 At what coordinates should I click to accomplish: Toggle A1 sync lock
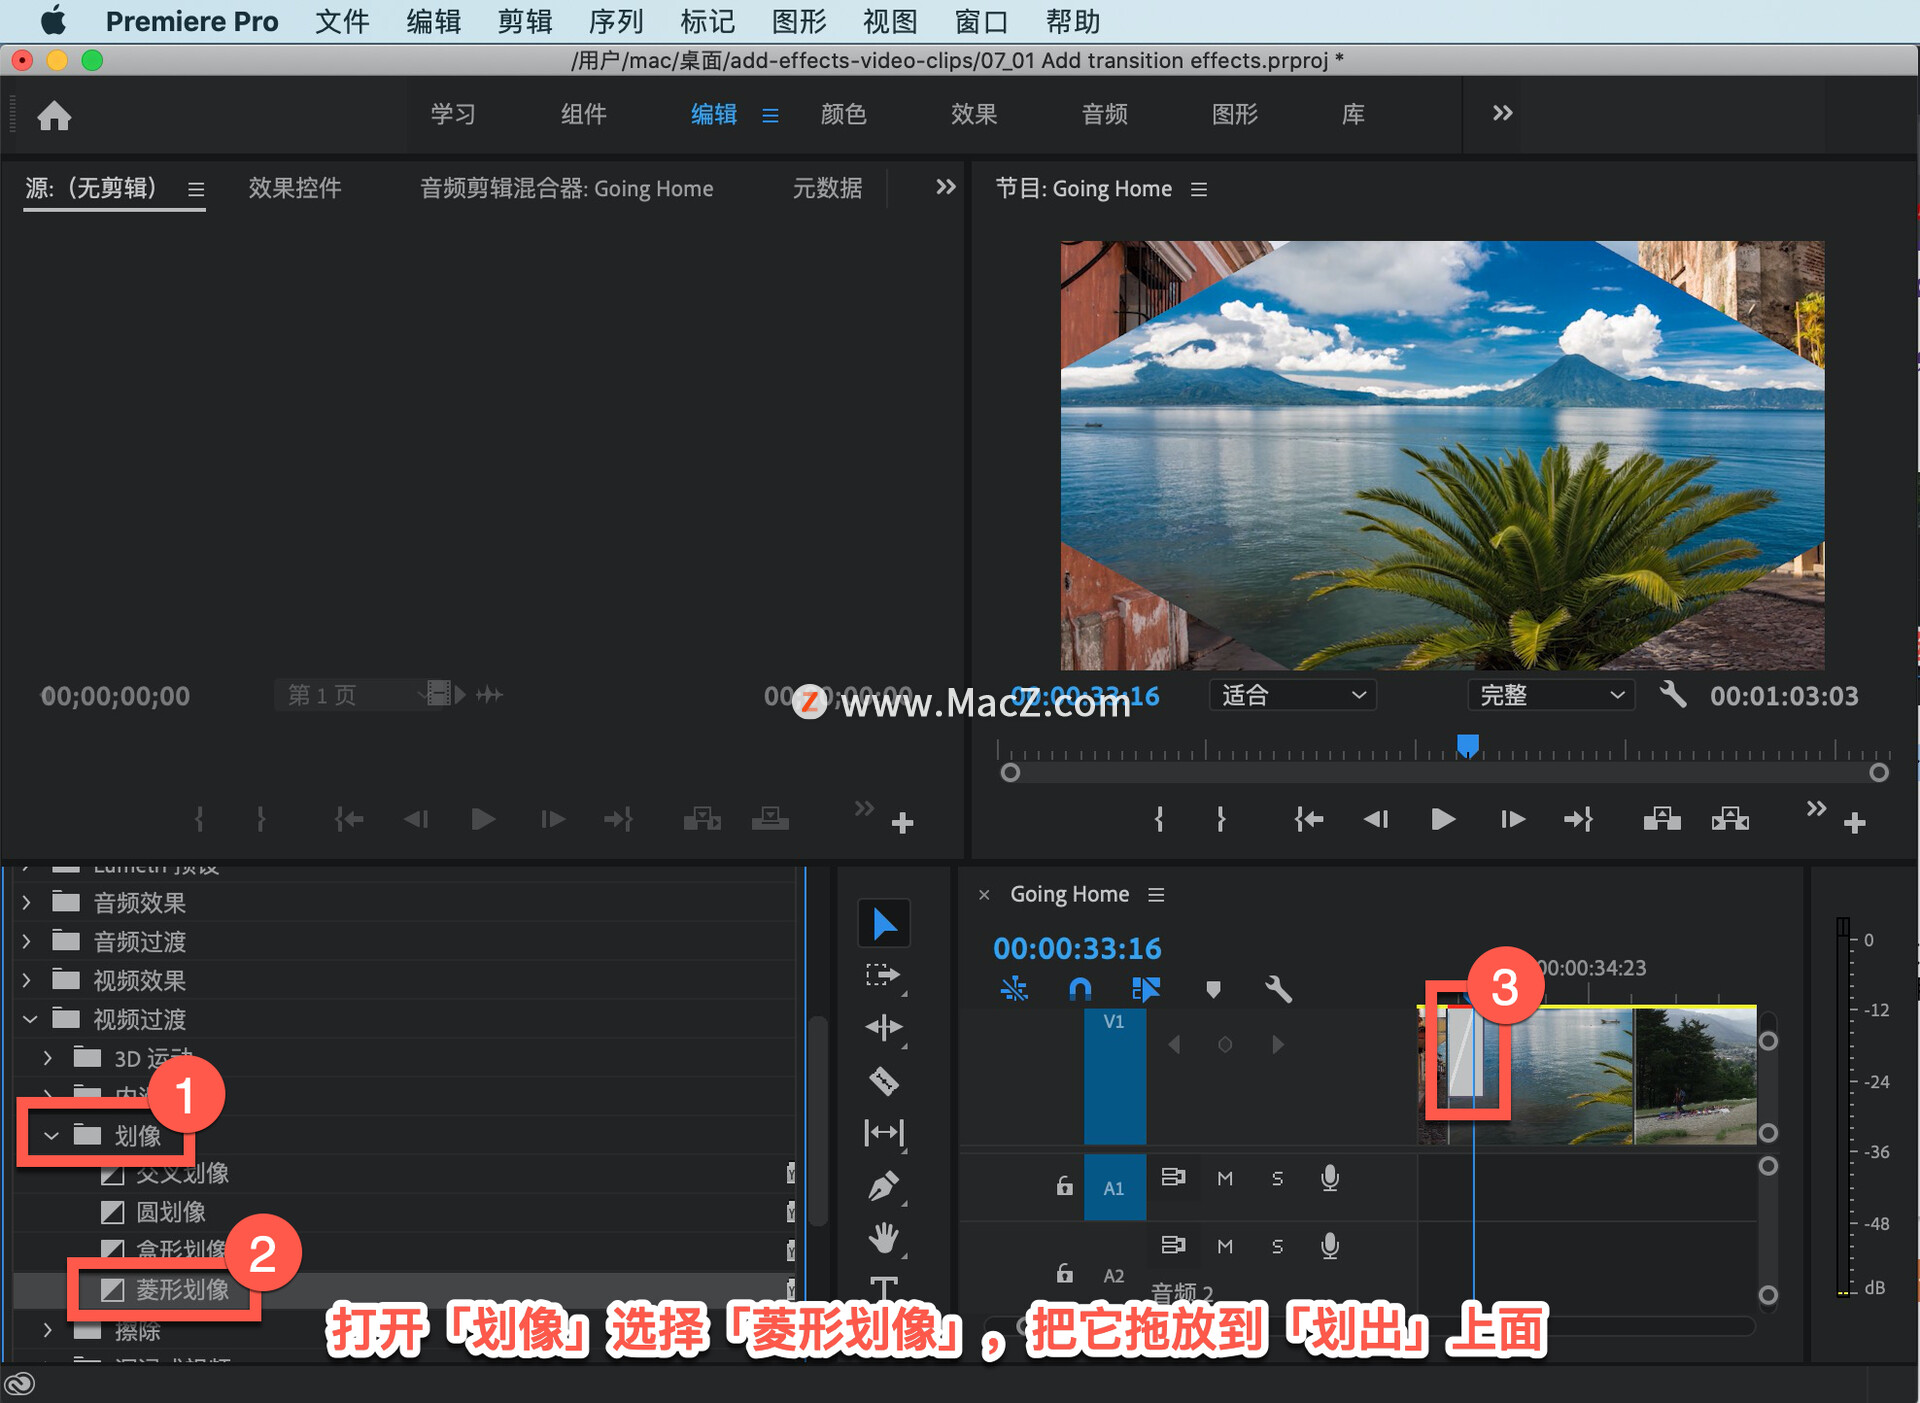point(1173,1177)
